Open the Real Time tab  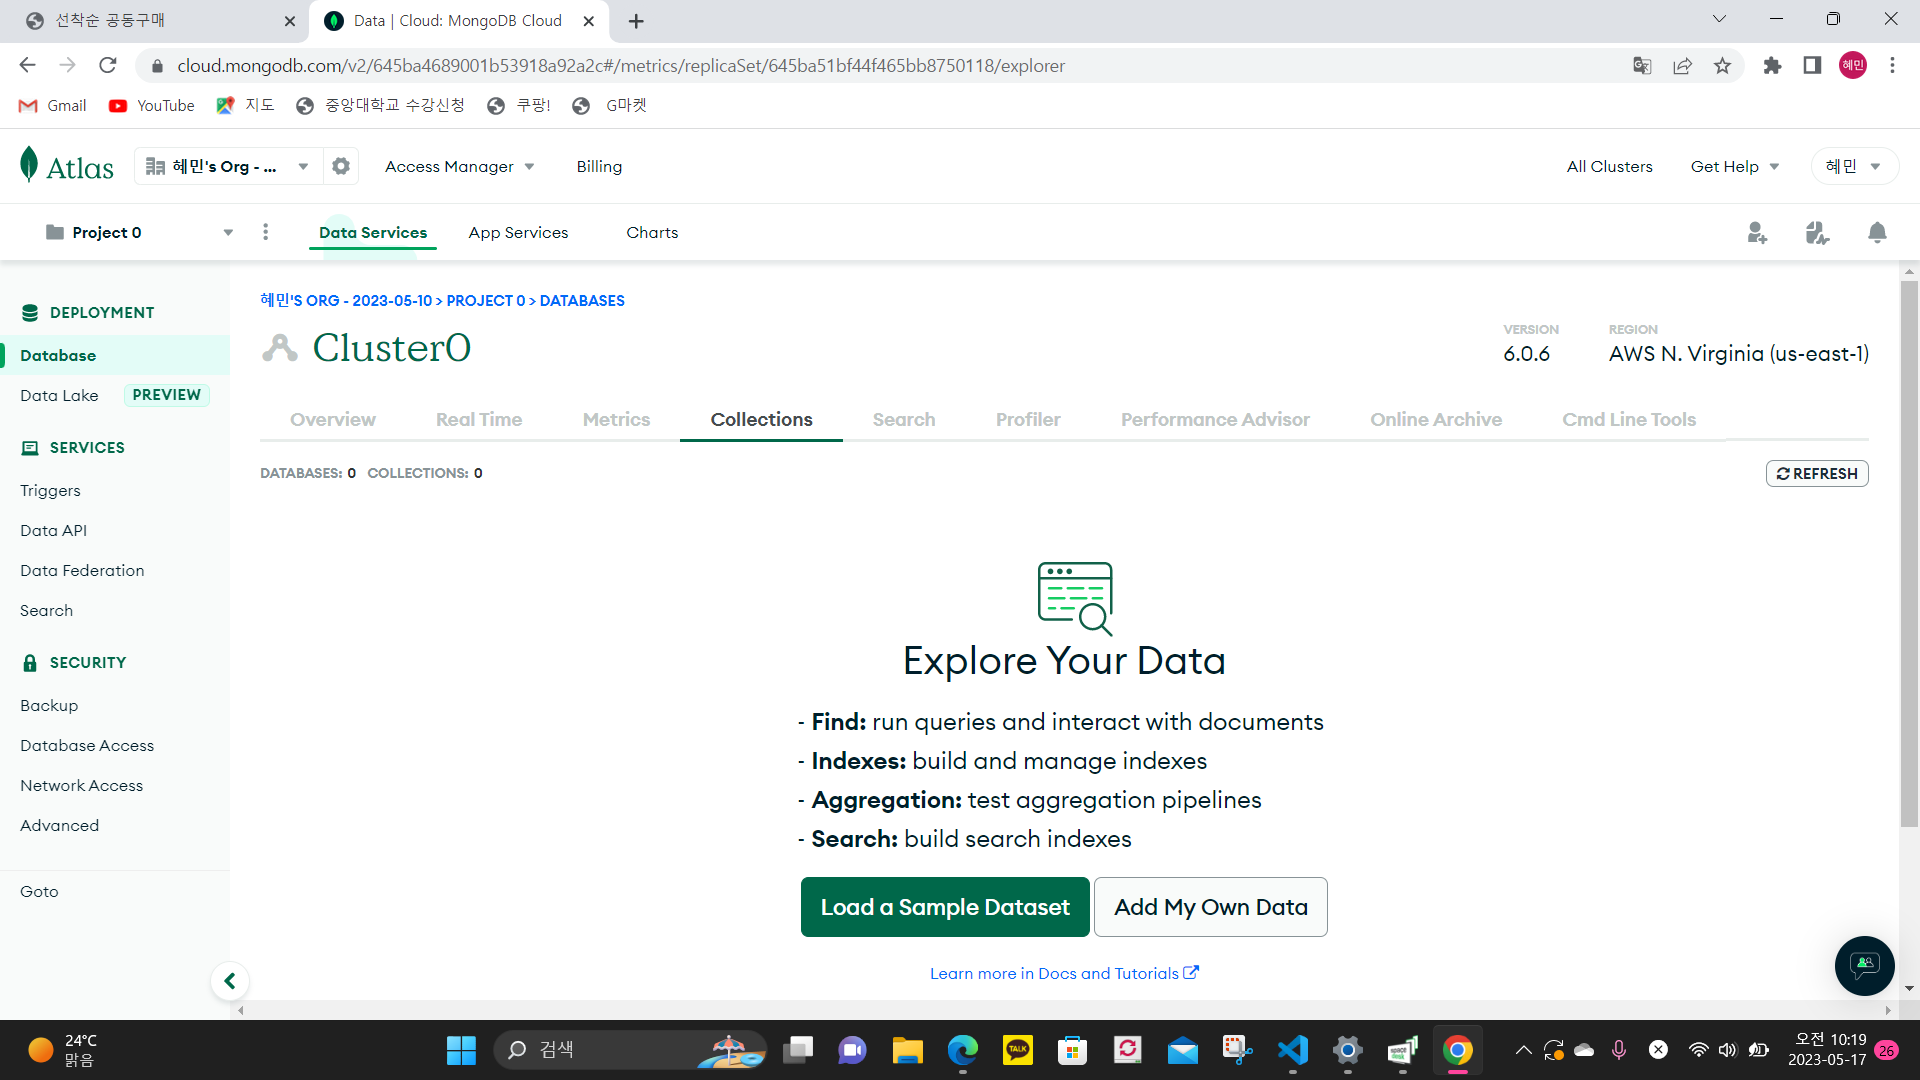coord(479,420)
